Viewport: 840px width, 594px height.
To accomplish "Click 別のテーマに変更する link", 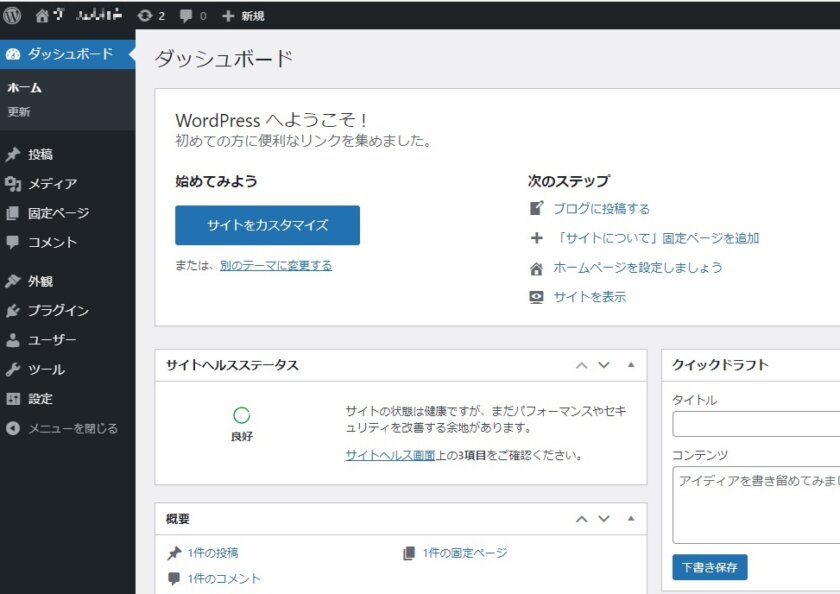I will [276, 266].
